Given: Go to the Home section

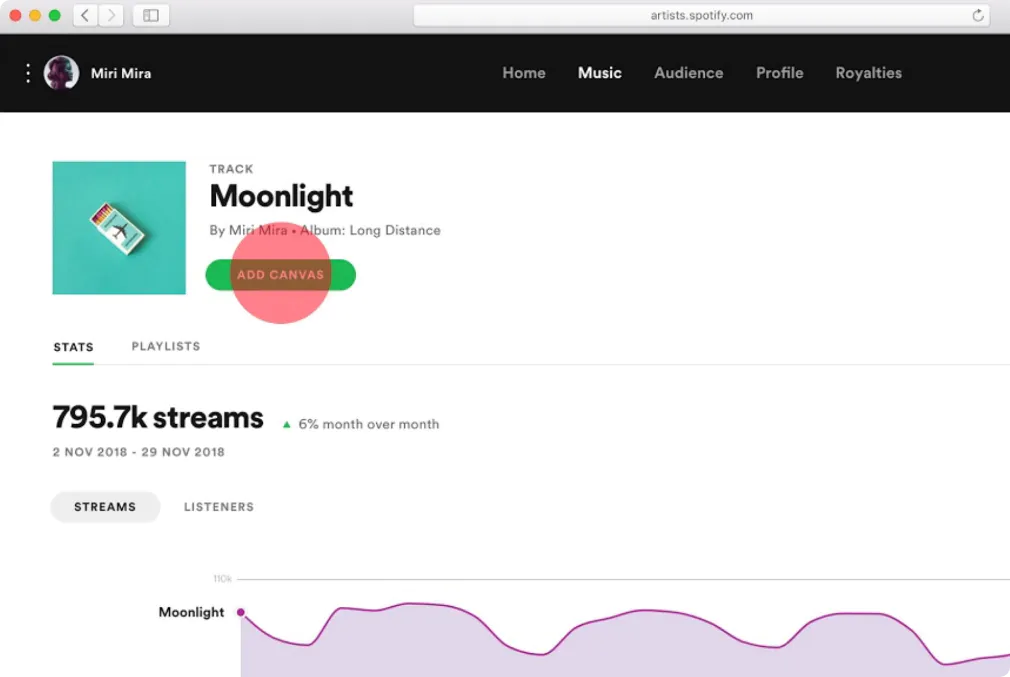Looking at the screenshot, I should pyautogui.click(x=523, y=72).
